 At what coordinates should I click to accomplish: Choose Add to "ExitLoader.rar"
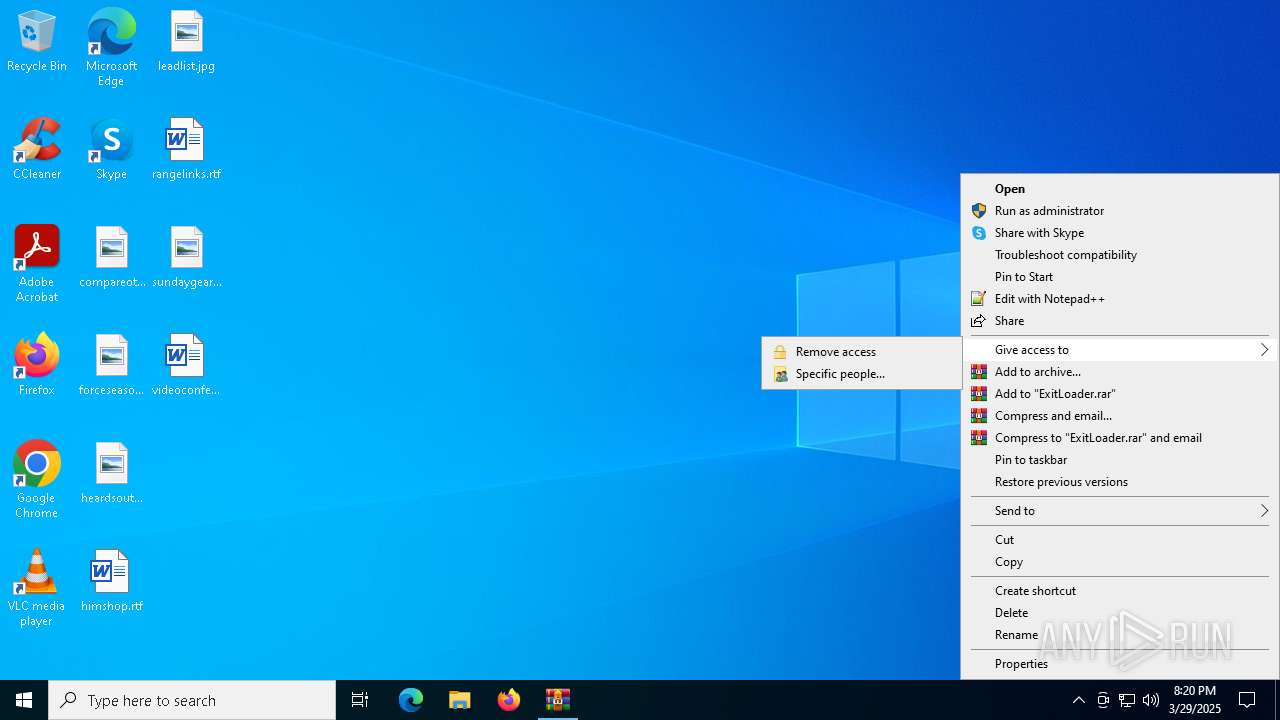tap(1119, 394)
